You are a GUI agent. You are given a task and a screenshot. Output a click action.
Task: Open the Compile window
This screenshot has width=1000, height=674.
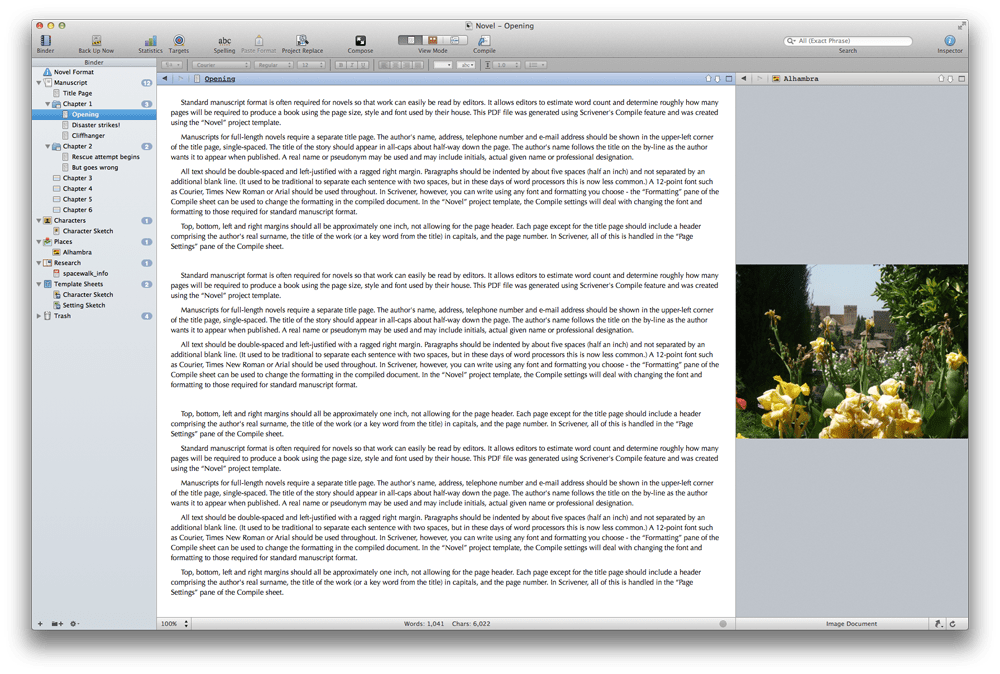(483, 42)
